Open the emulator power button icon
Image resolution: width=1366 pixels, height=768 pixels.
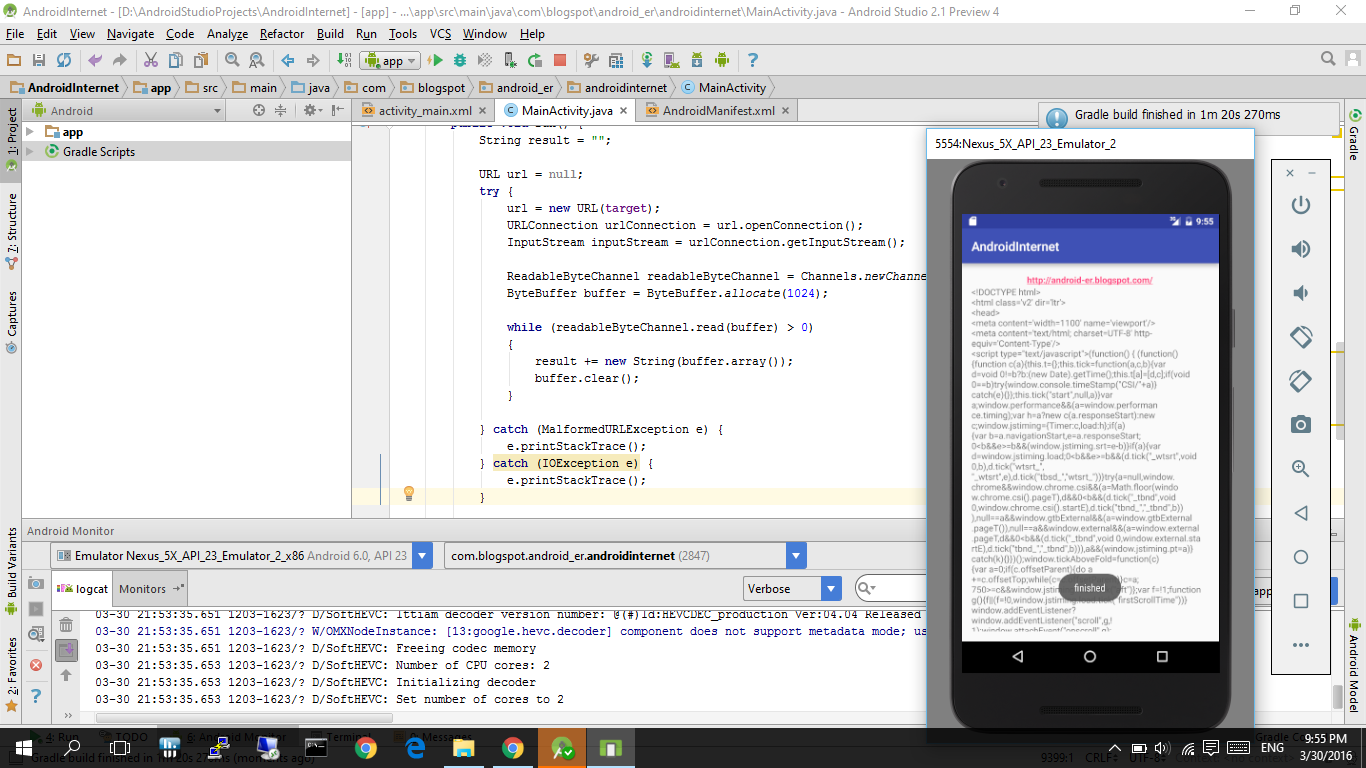[1300, 207]
